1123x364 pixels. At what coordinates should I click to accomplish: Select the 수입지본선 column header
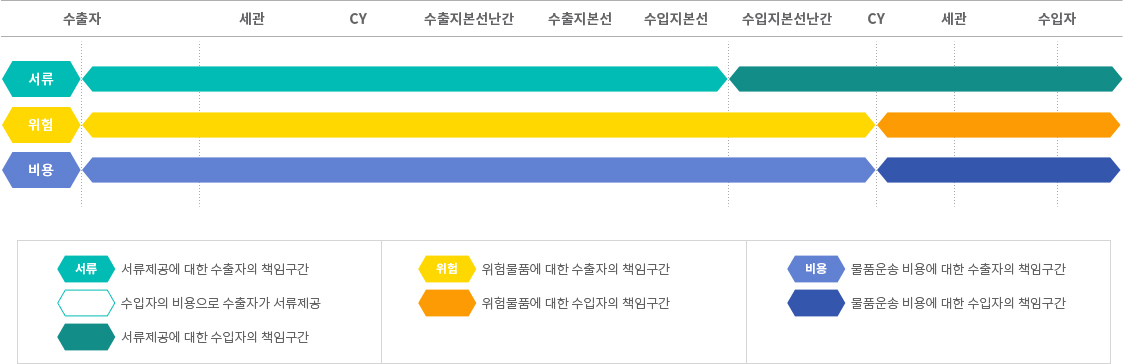(675, 19)
